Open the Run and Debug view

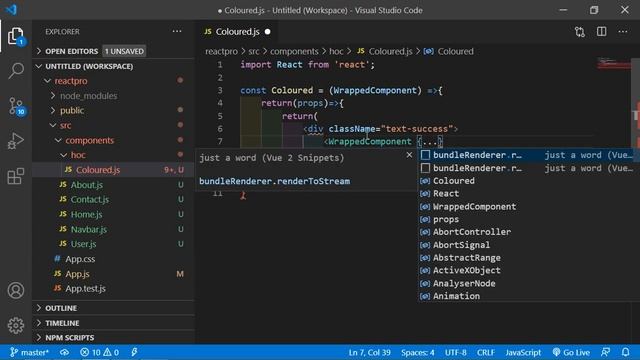[16, 141]
